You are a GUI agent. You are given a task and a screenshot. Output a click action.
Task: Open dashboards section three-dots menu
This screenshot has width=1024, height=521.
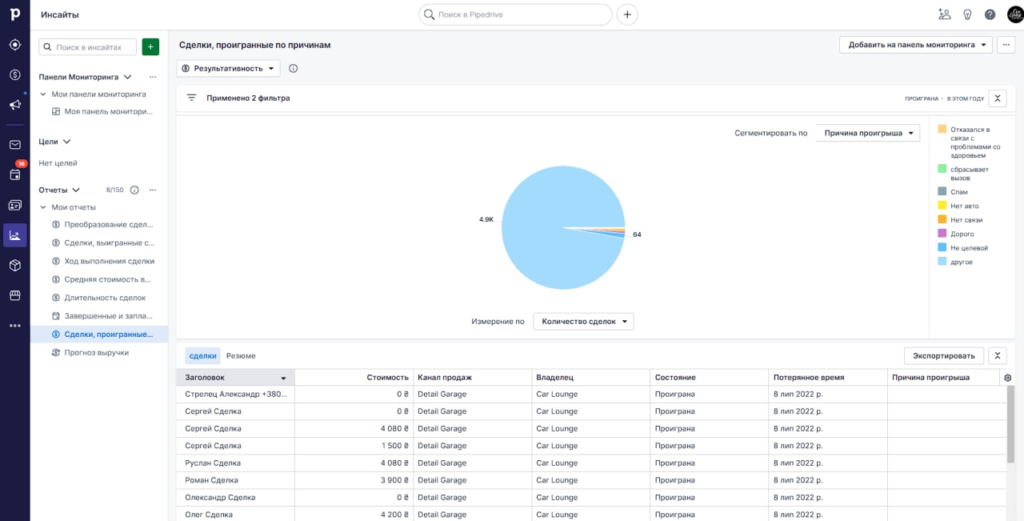[153, 77]
